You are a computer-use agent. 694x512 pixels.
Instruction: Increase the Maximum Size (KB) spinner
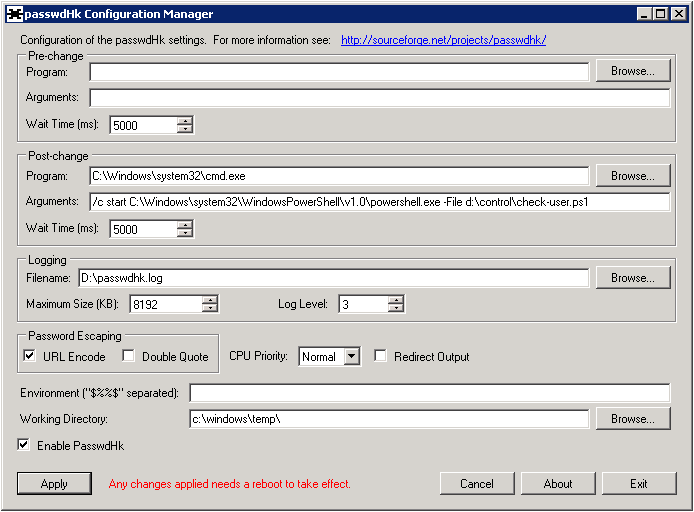(x=210, y=300)
